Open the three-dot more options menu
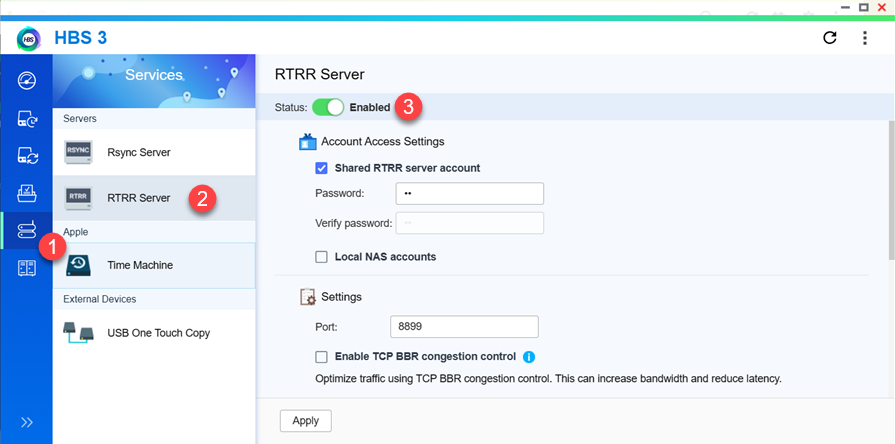 pyautogui.click(x=865, y=38)
